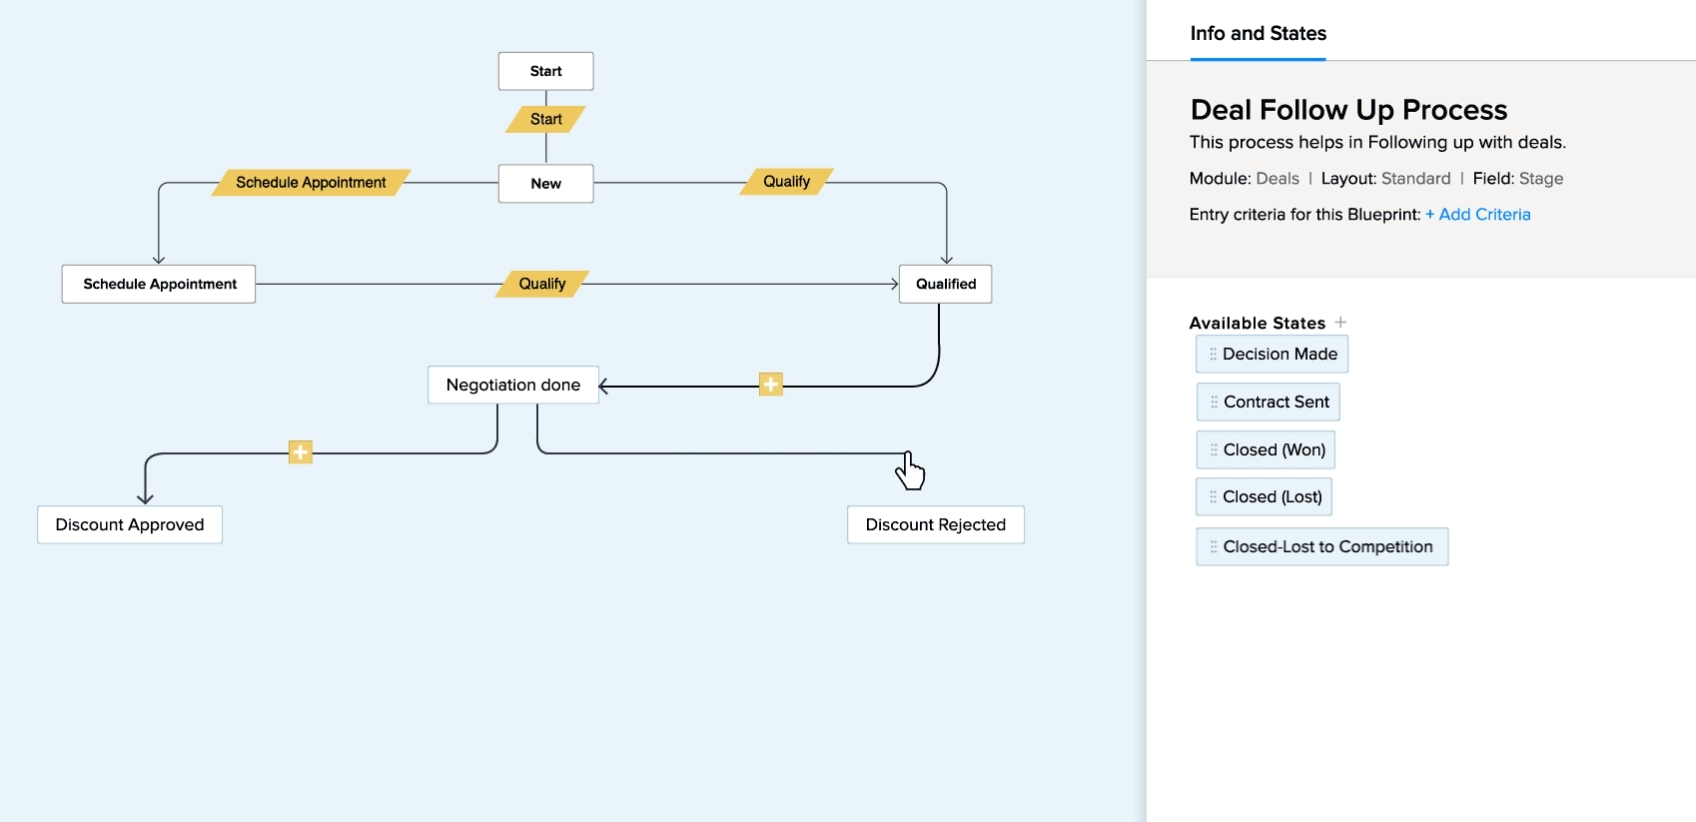This screenshot has height=822, width=1696.
Task: Add a new available state plus icon
Action: (x=1341, y=322)
